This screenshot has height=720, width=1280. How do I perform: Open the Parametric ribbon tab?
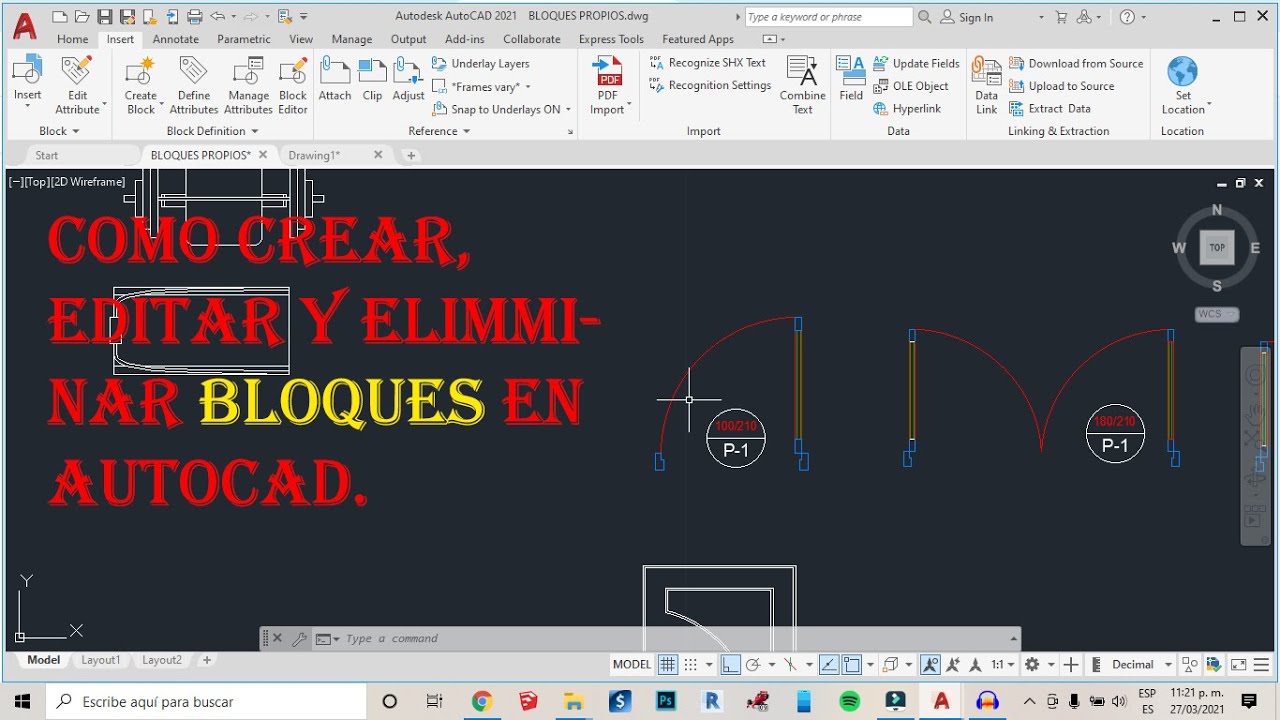click(x=244, y=39)
